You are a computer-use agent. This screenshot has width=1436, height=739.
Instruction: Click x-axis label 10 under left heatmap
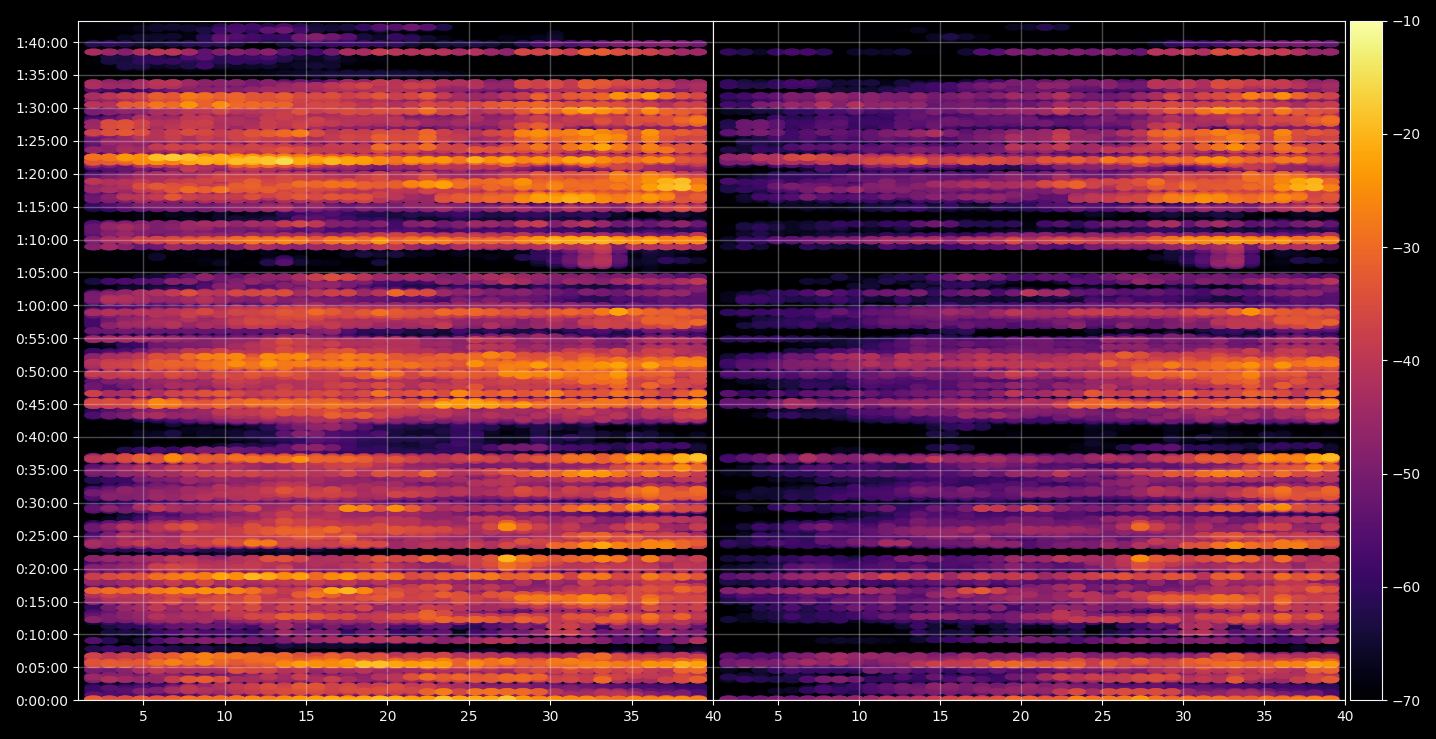[225, 717]
